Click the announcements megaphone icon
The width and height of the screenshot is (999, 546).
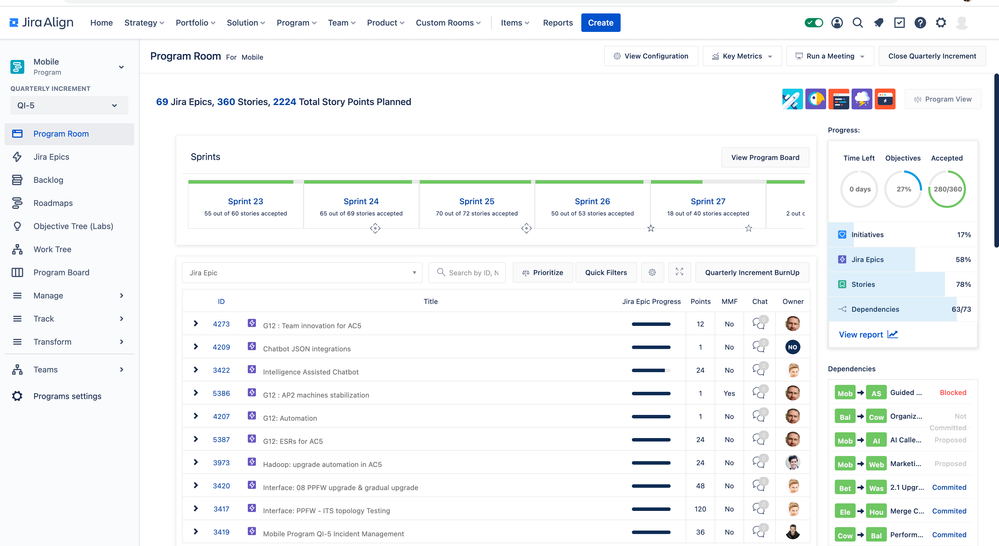[x=879, y=23]
